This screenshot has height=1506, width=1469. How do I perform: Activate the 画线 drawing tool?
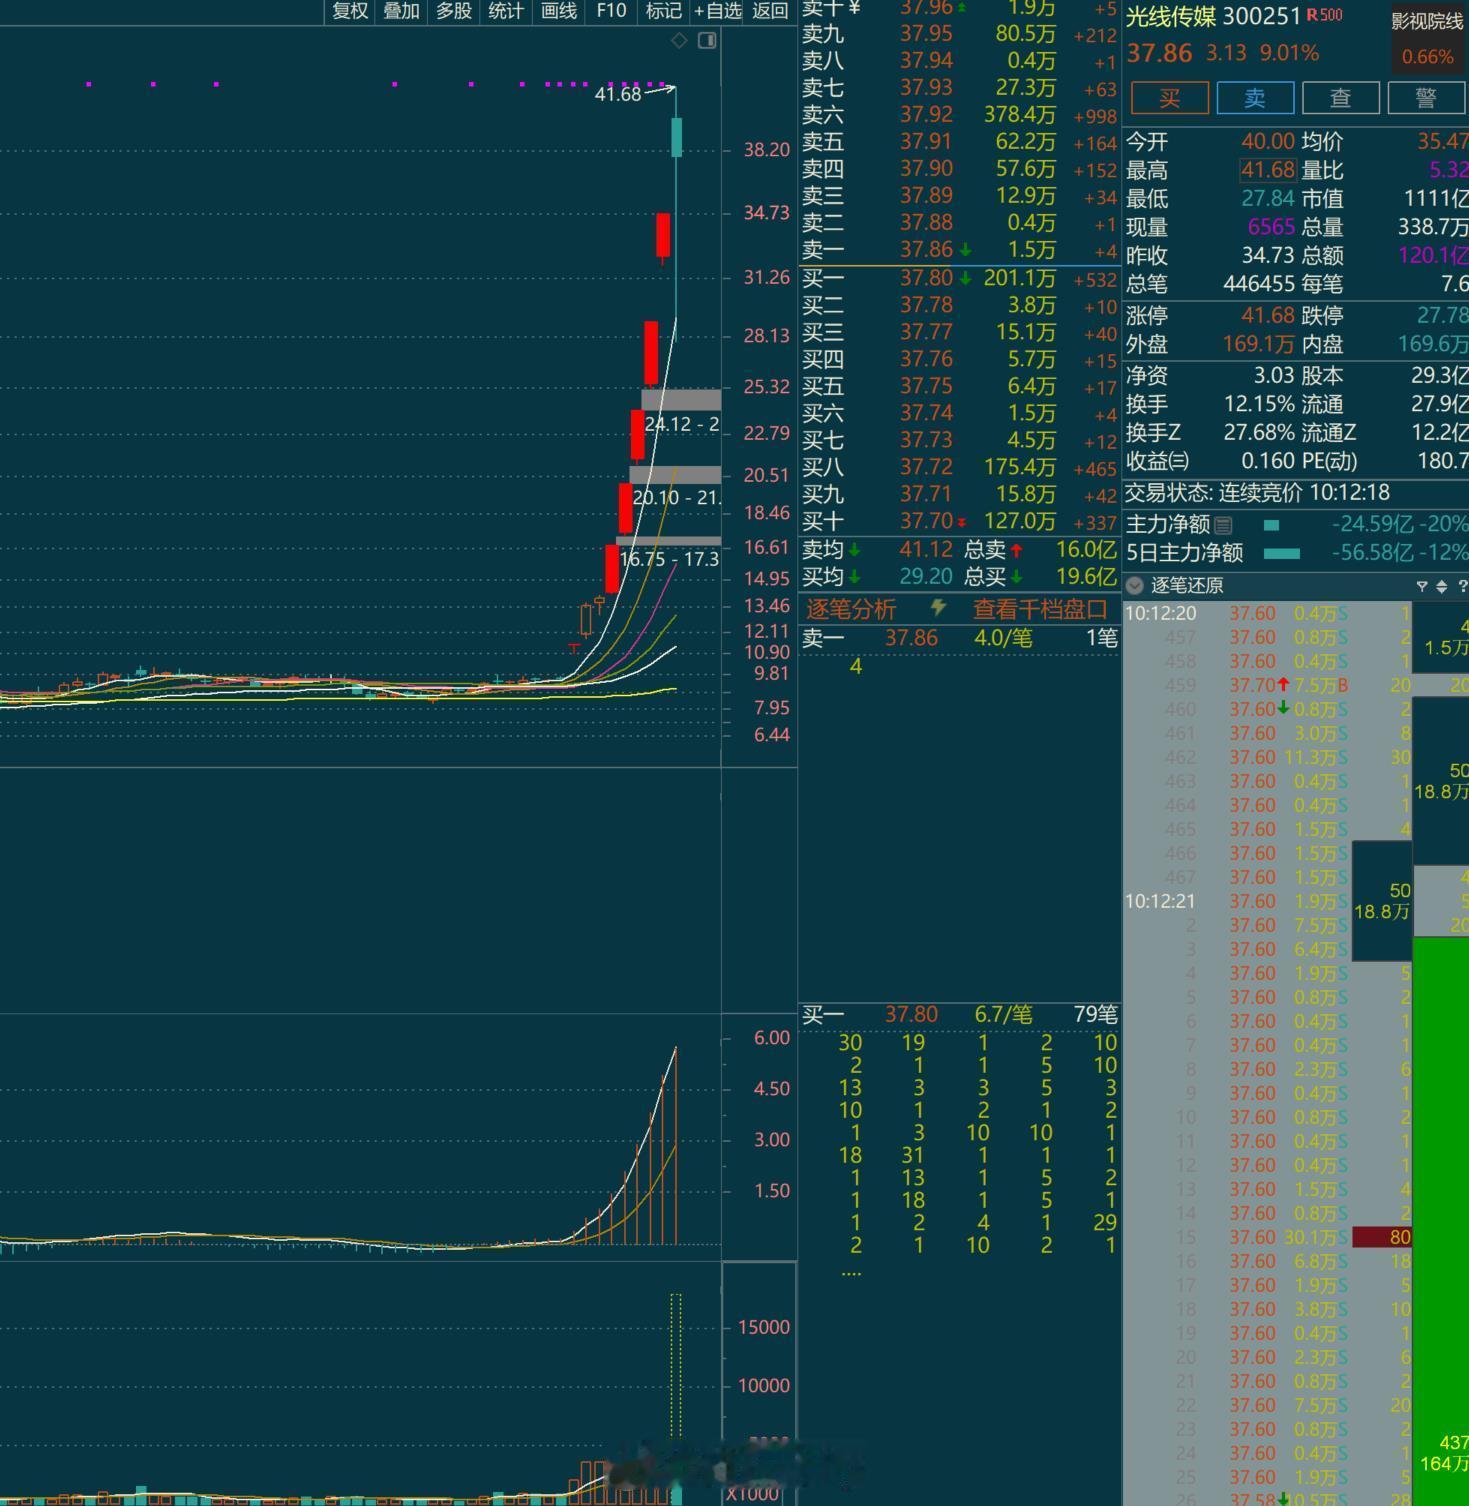click(x=559, y=11)
